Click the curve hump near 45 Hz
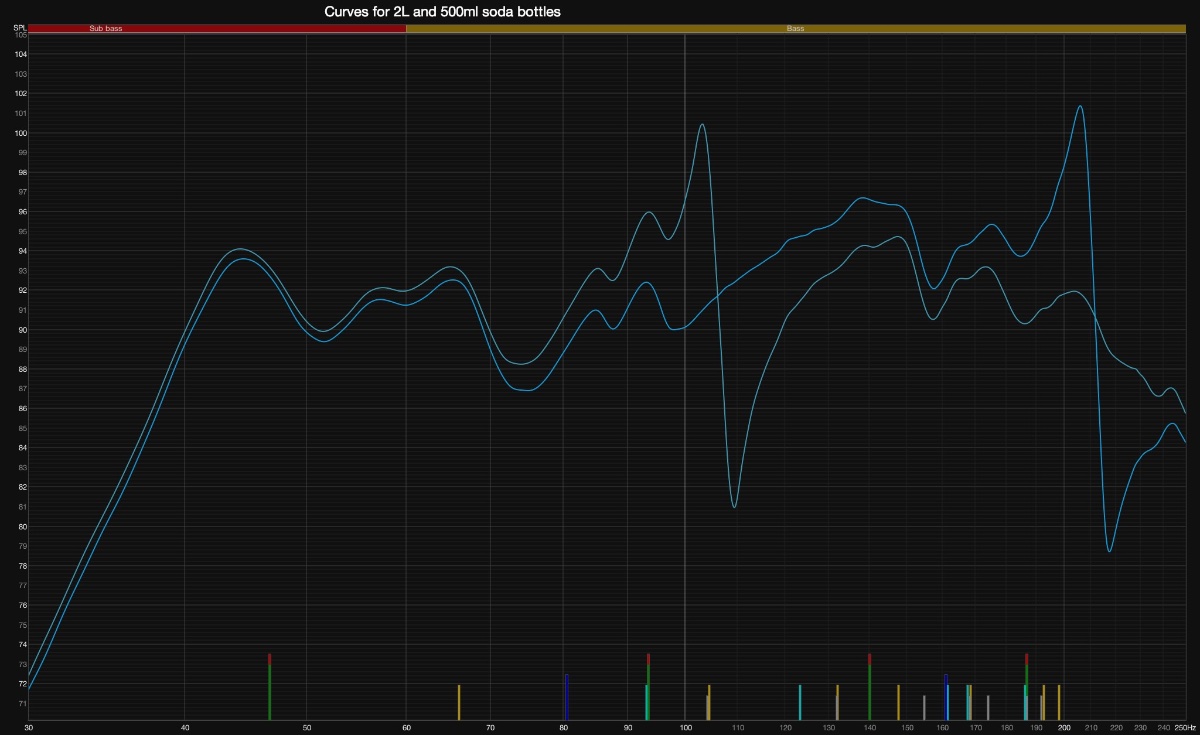Image resolution: width=1200 pixels, height=735 pixels. 240,249
